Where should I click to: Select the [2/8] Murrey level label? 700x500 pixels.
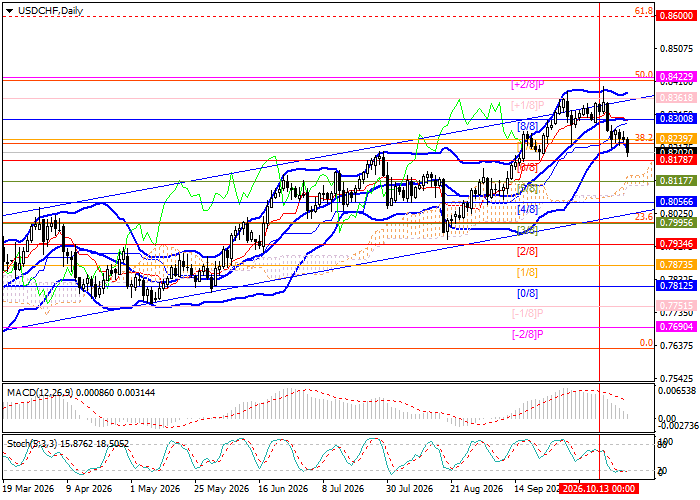[527, 251]
